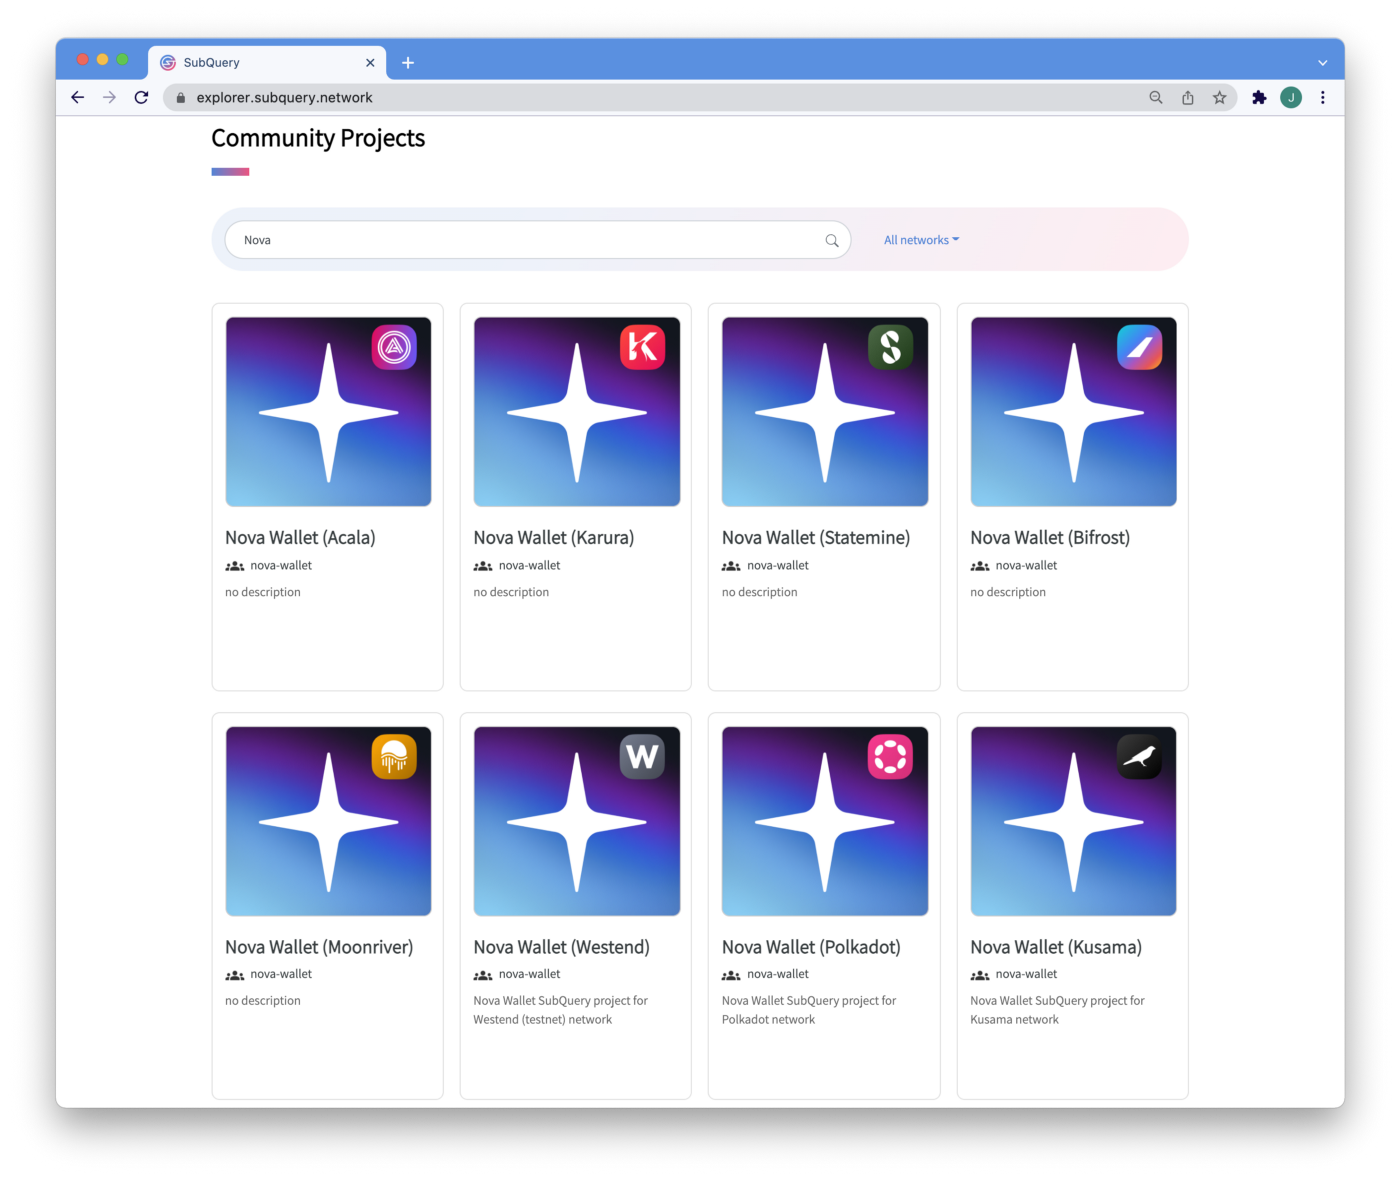Click nova-wallet owner under Karura card

pyautogui.click(x=530, y=565)
